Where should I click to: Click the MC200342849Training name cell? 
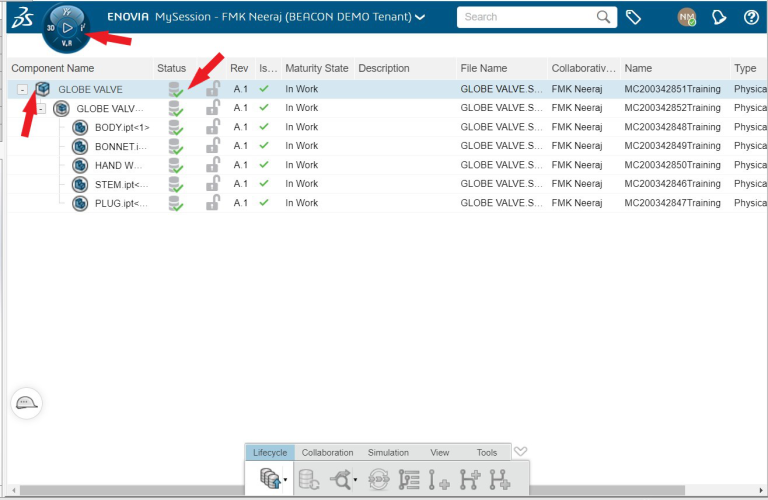[672, 146]
